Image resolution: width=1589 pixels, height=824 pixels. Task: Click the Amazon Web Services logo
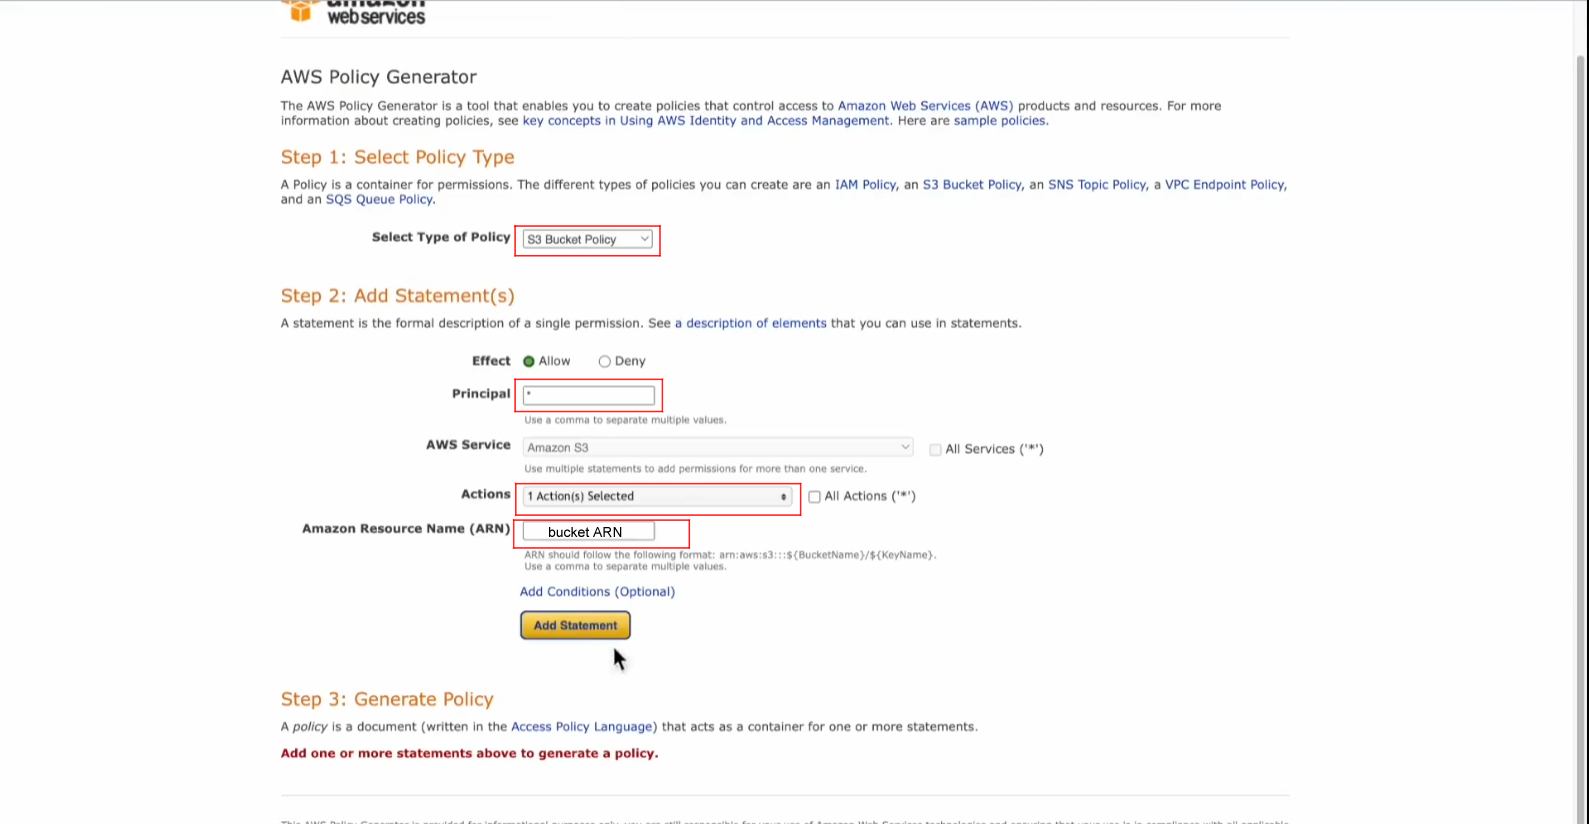click(354, 11)
